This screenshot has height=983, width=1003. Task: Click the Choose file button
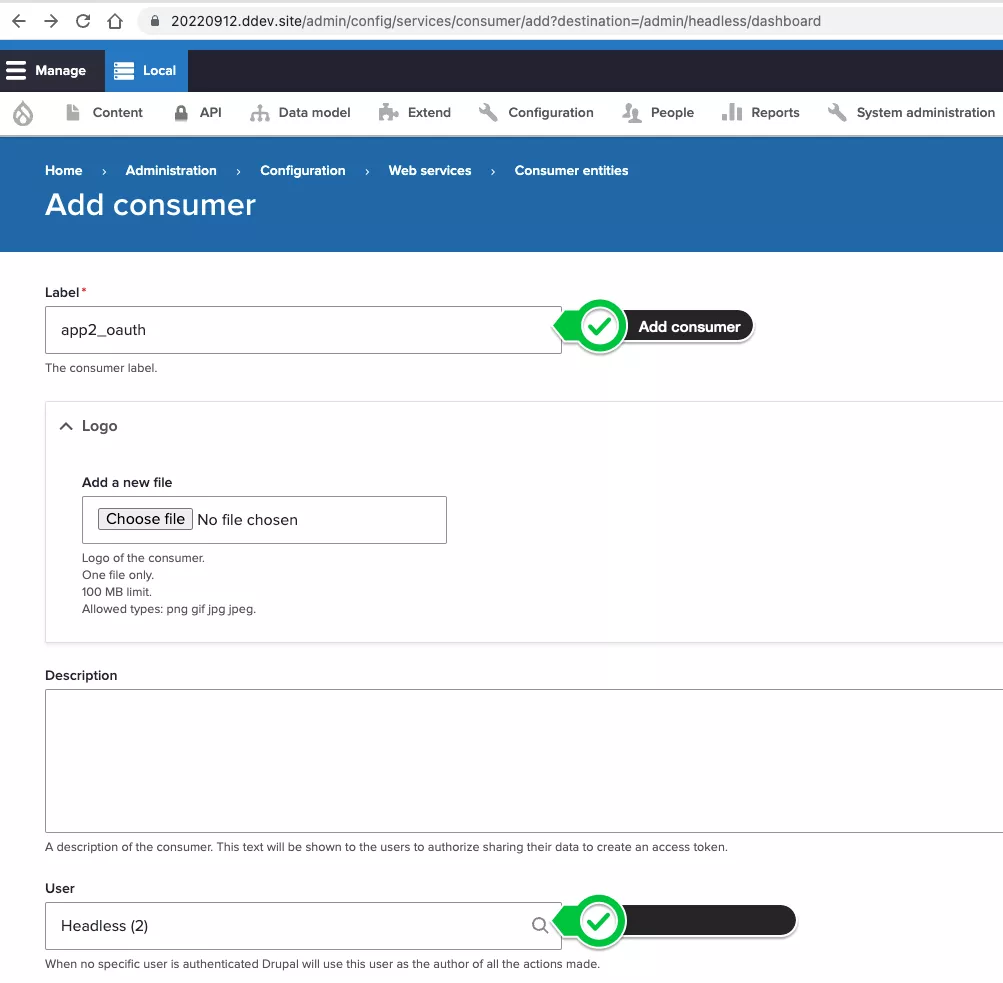click(x=145, y=519)
